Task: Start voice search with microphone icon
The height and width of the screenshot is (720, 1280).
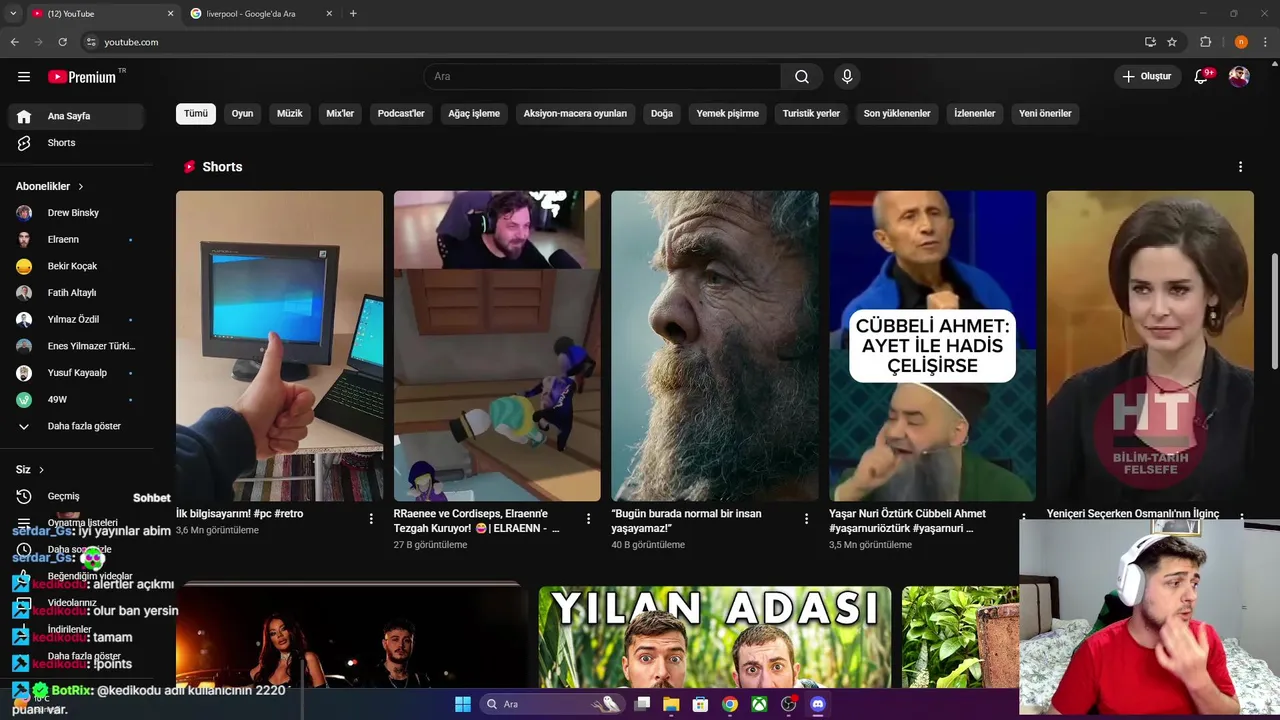Action: [847, 77]
